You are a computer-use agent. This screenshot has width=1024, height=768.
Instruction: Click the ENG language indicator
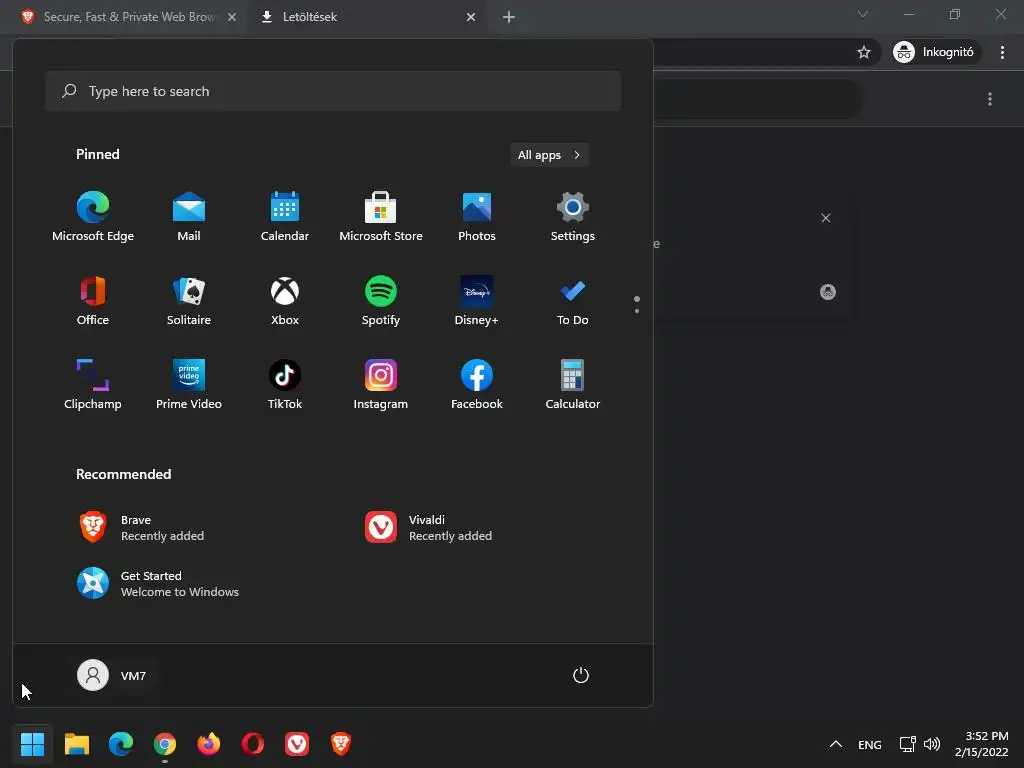point(869,744)
